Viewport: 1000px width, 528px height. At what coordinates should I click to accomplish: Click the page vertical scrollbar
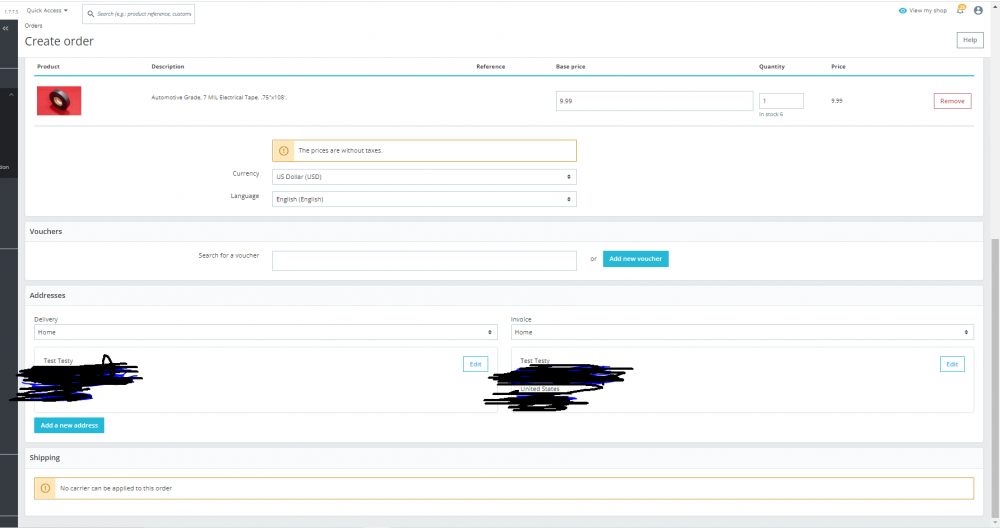click(995, 376)
